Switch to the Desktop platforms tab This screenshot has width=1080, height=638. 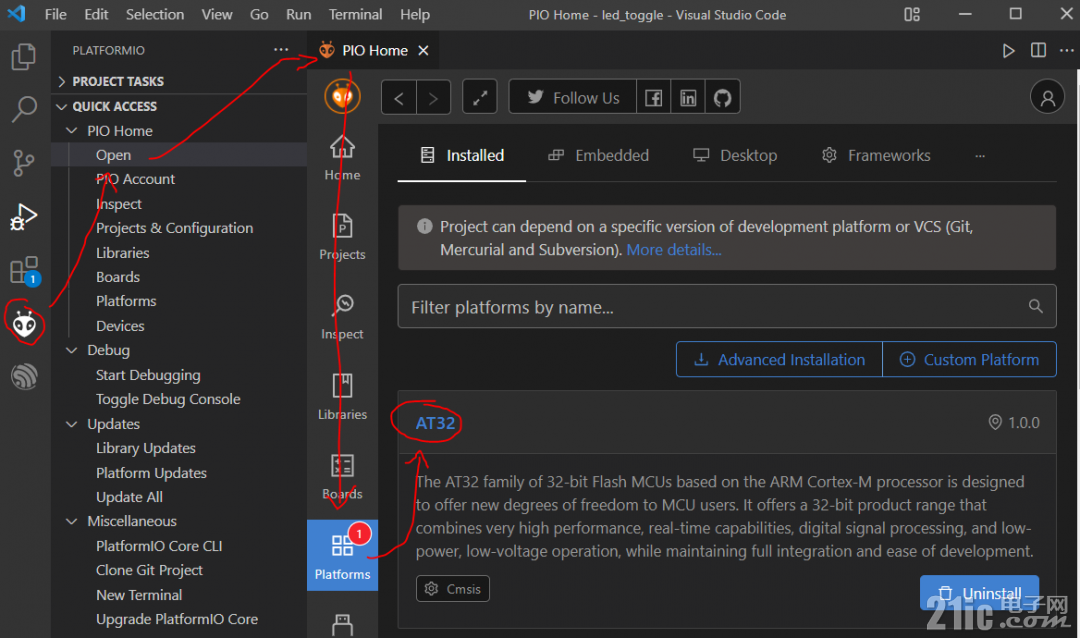pos(735,156)
